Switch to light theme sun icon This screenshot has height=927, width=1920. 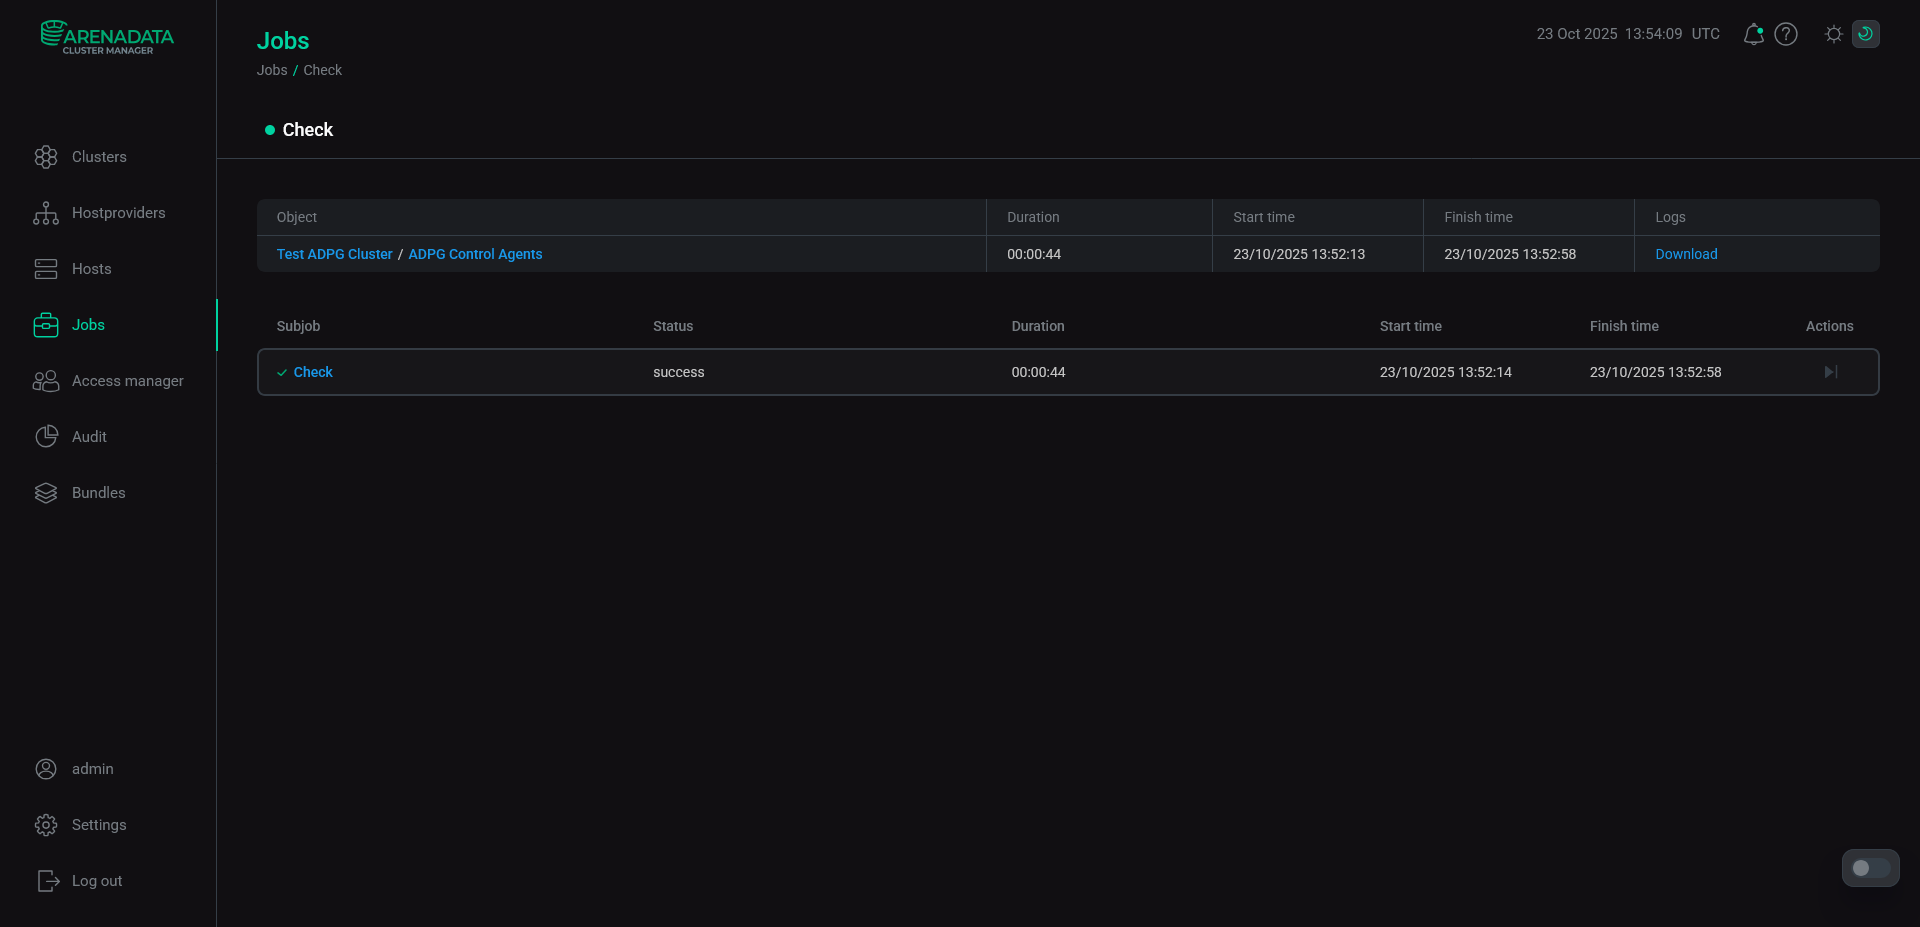pos(1833,34)
